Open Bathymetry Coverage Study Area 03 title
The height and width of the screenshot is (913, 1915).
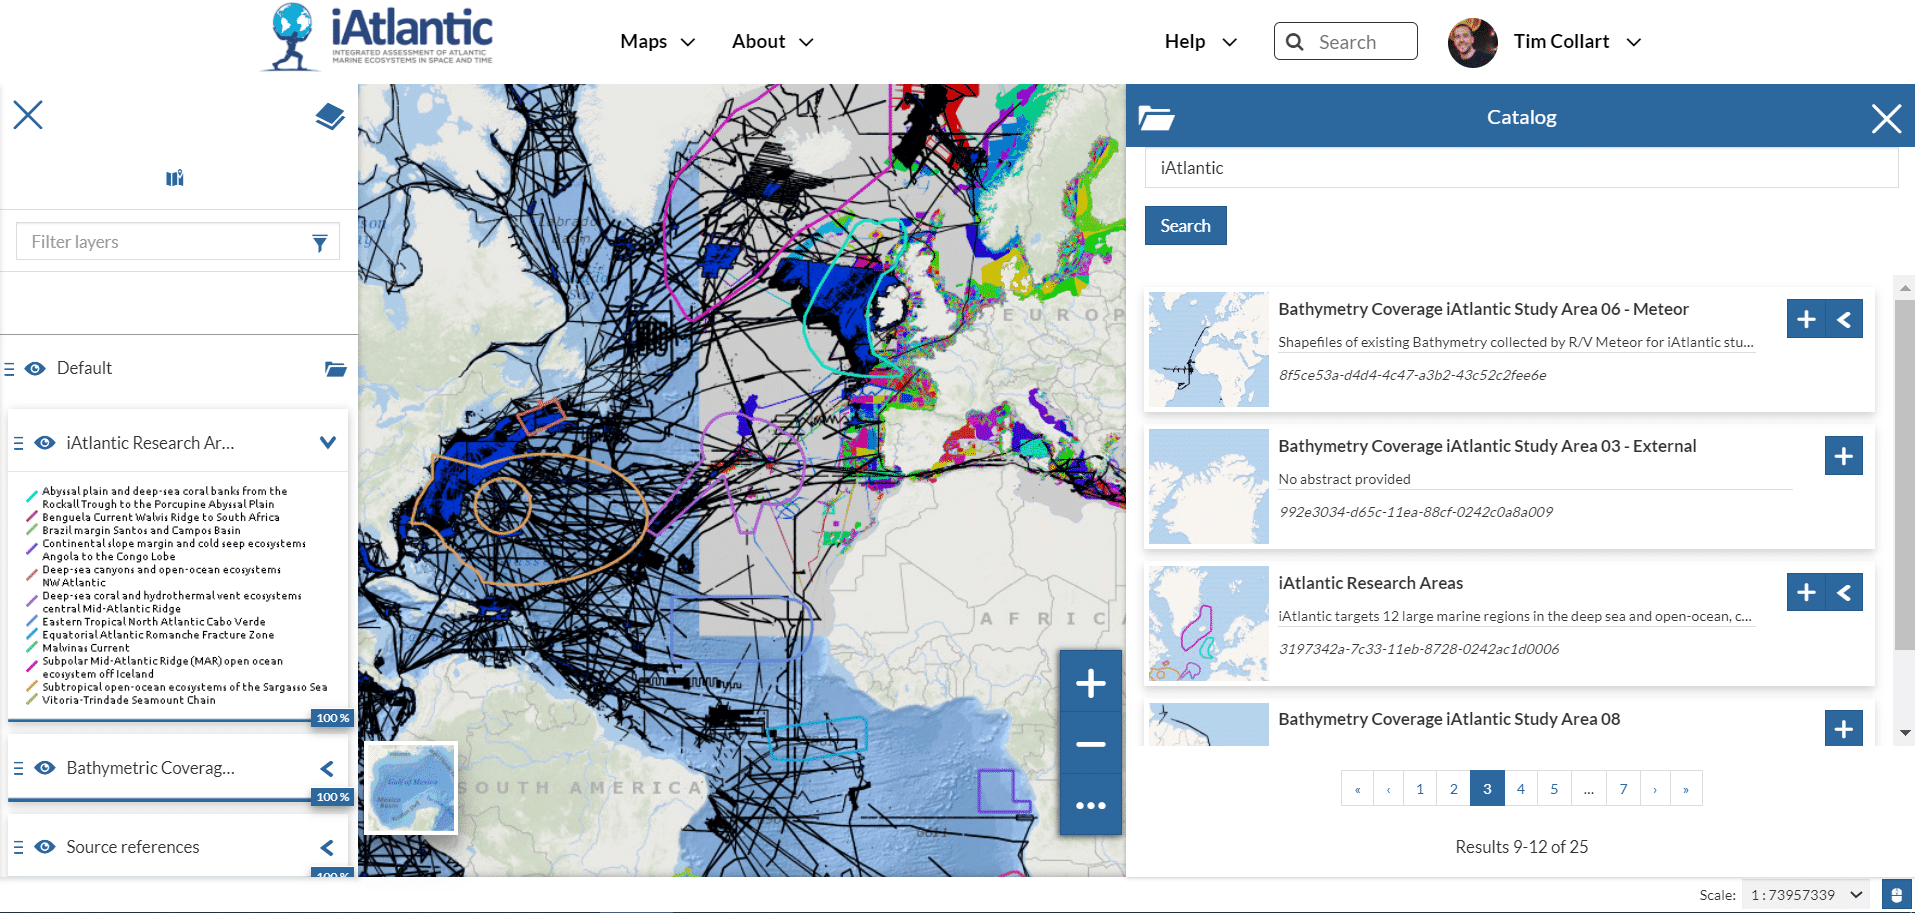pyautogui.click(x=1487, y=446)
